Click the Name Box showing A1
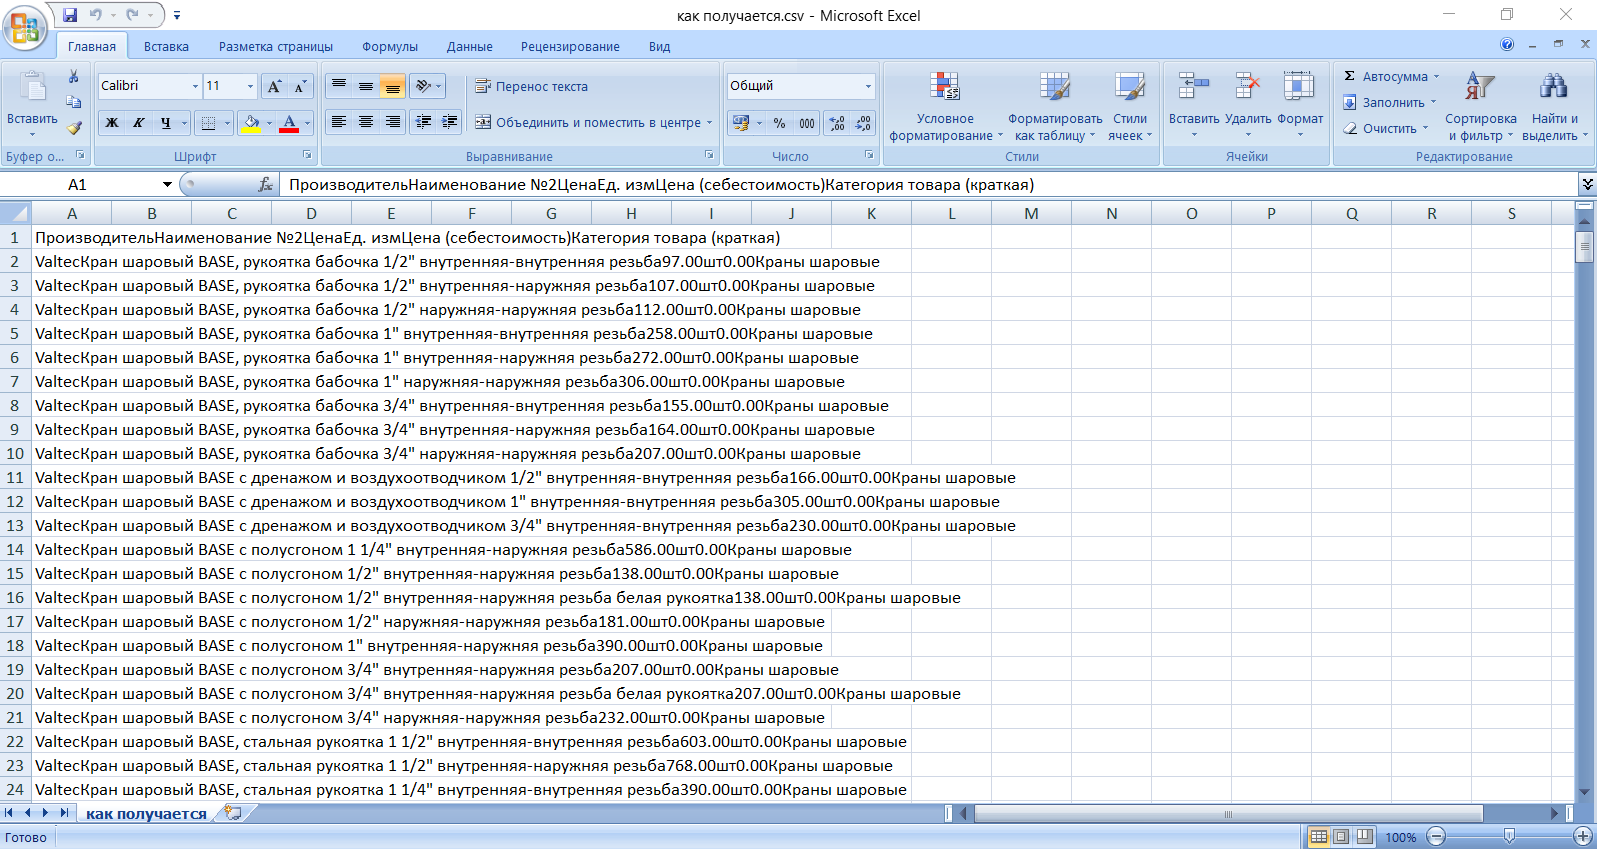 tap(80, 184)
